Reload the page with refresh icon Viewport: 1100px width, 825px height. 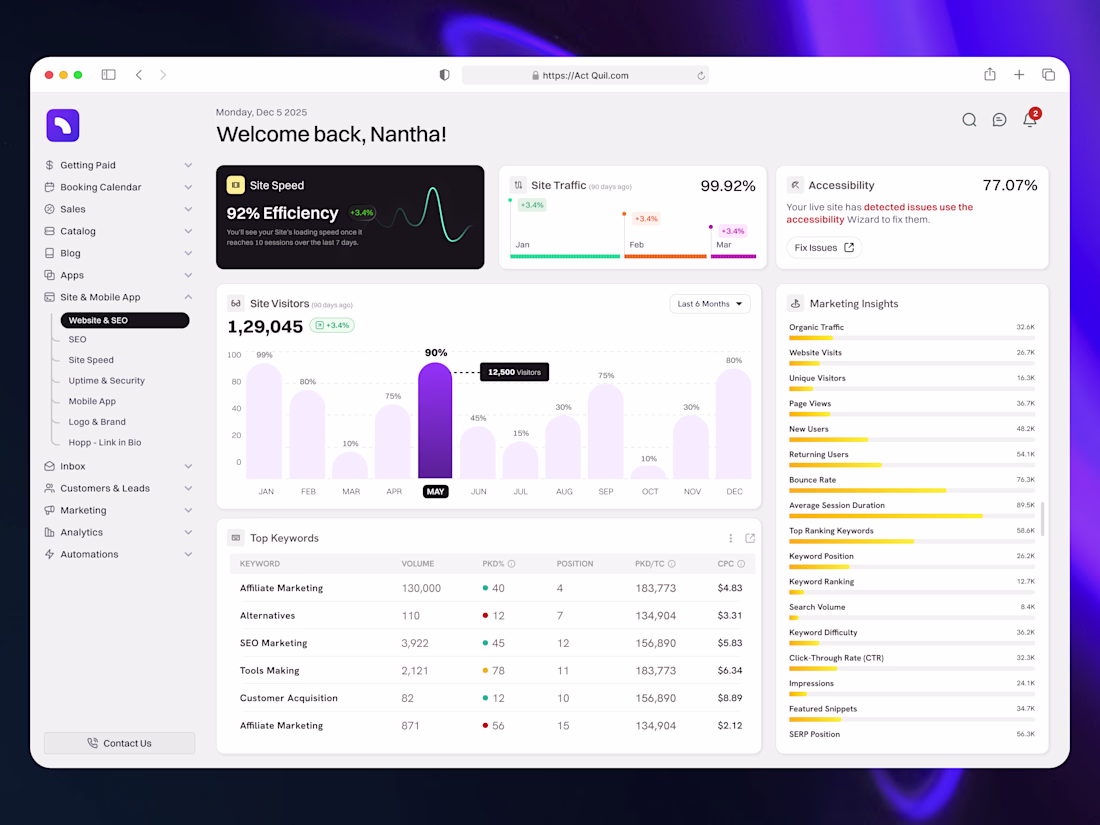(701, 76)
